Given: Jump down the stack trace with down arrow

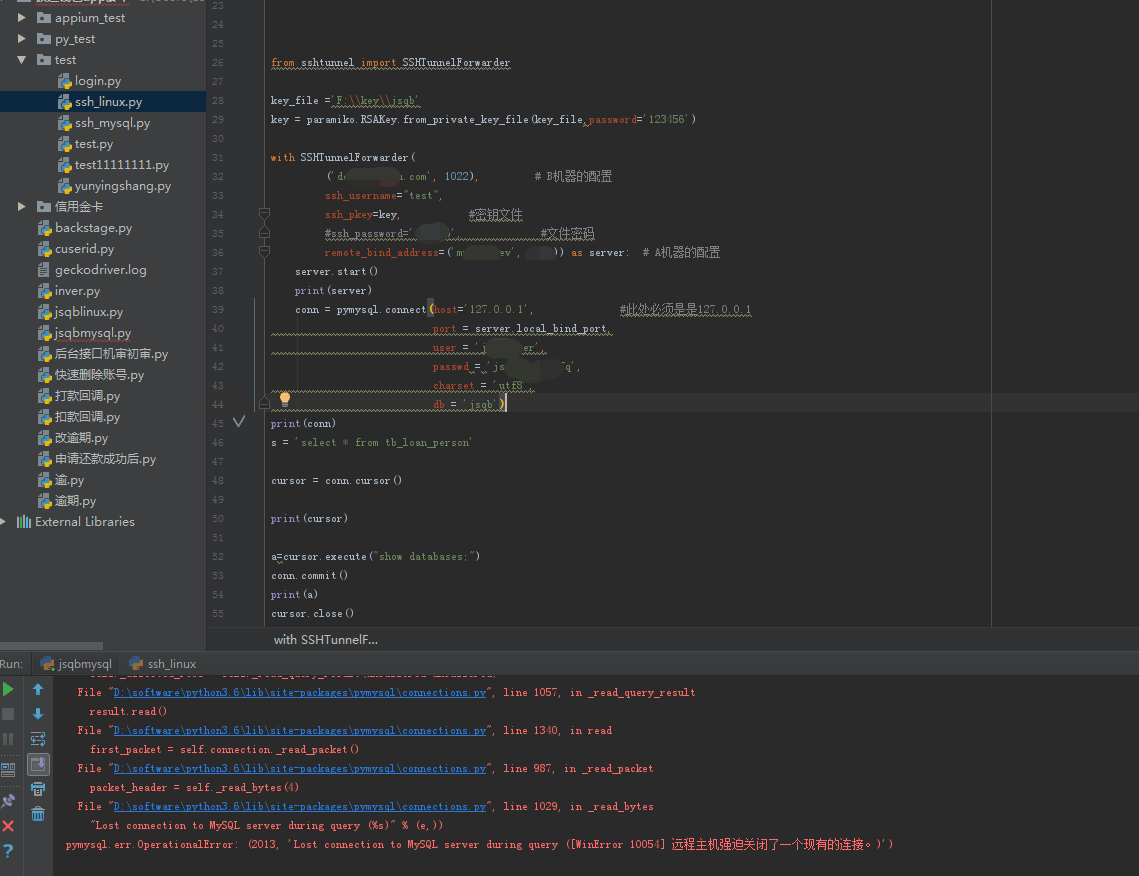Looking at the screenshot, I should 38,714.
